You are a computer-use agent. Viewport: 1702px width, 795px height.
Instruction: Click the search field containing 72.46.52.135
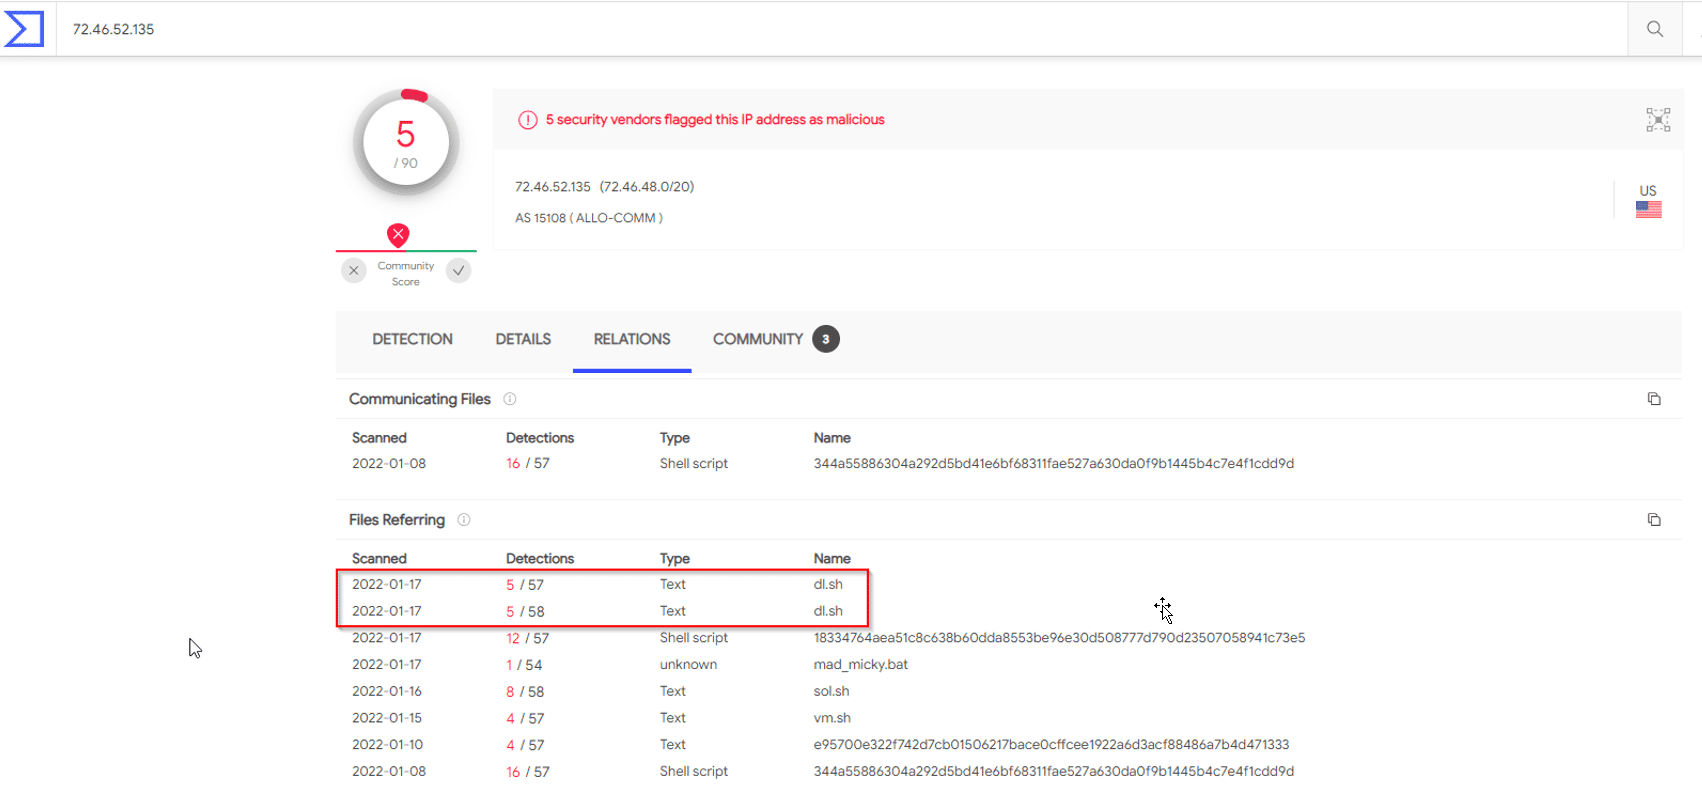(842, 29)
